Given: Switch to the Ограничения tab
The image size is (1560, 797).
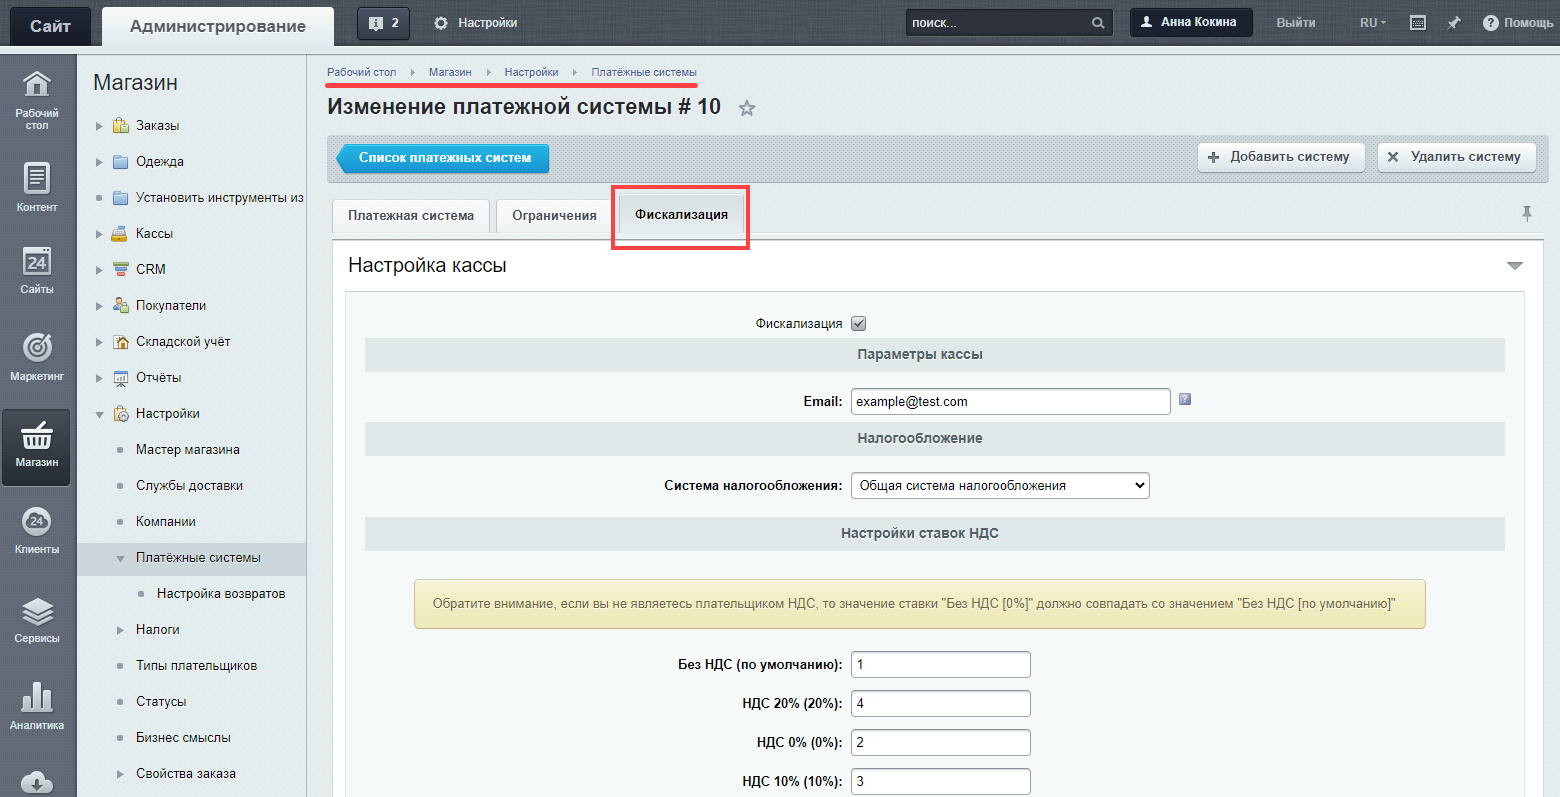Looking at the screenshot, I should [x=554, y=216].
